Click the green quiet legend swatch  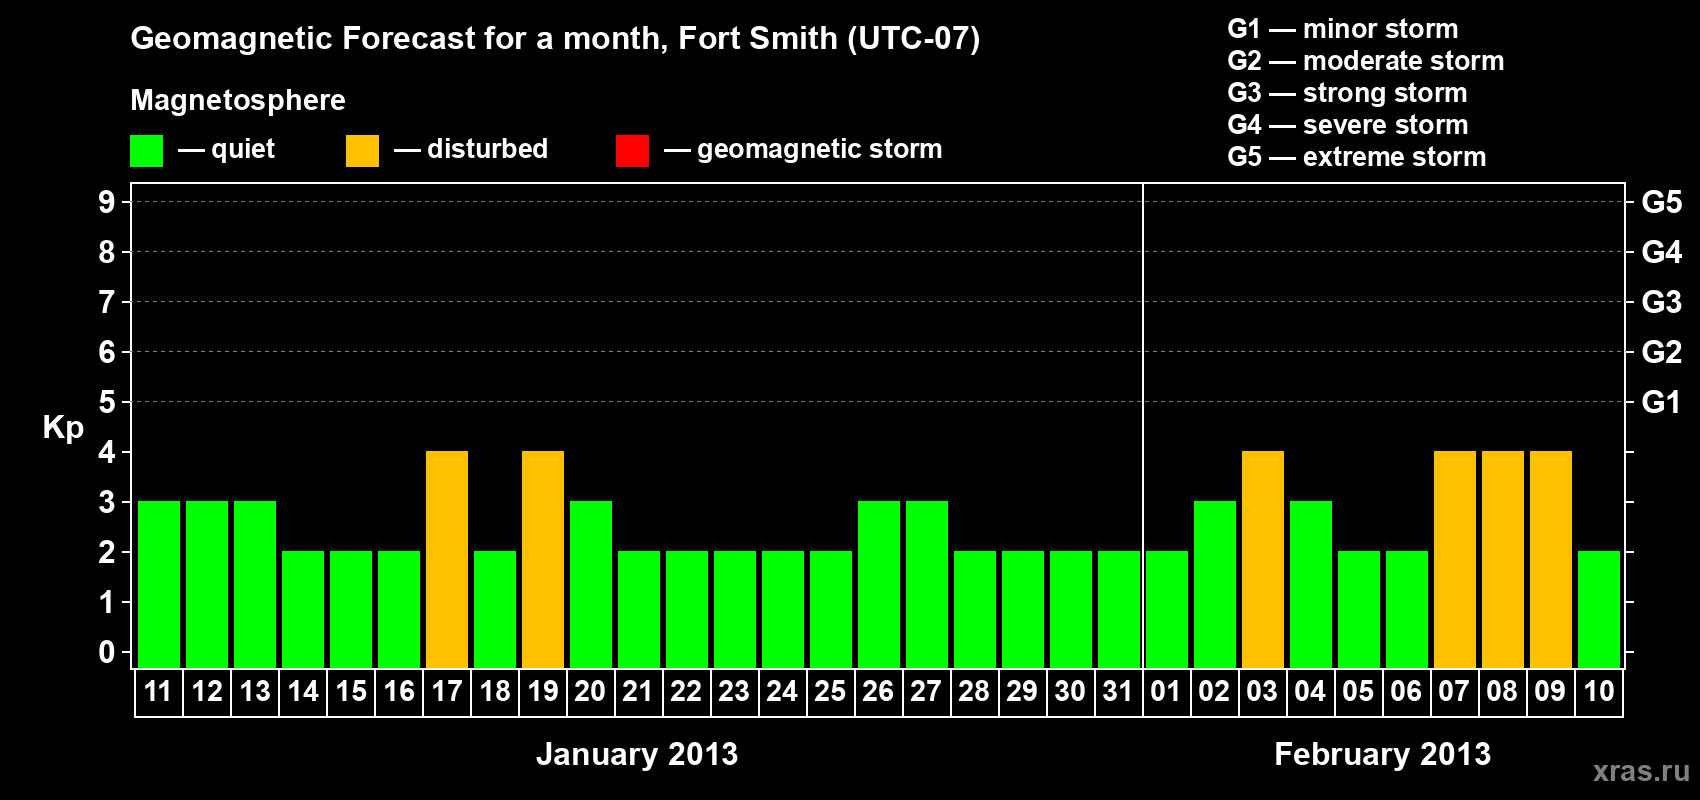click(x=146, y=151)
